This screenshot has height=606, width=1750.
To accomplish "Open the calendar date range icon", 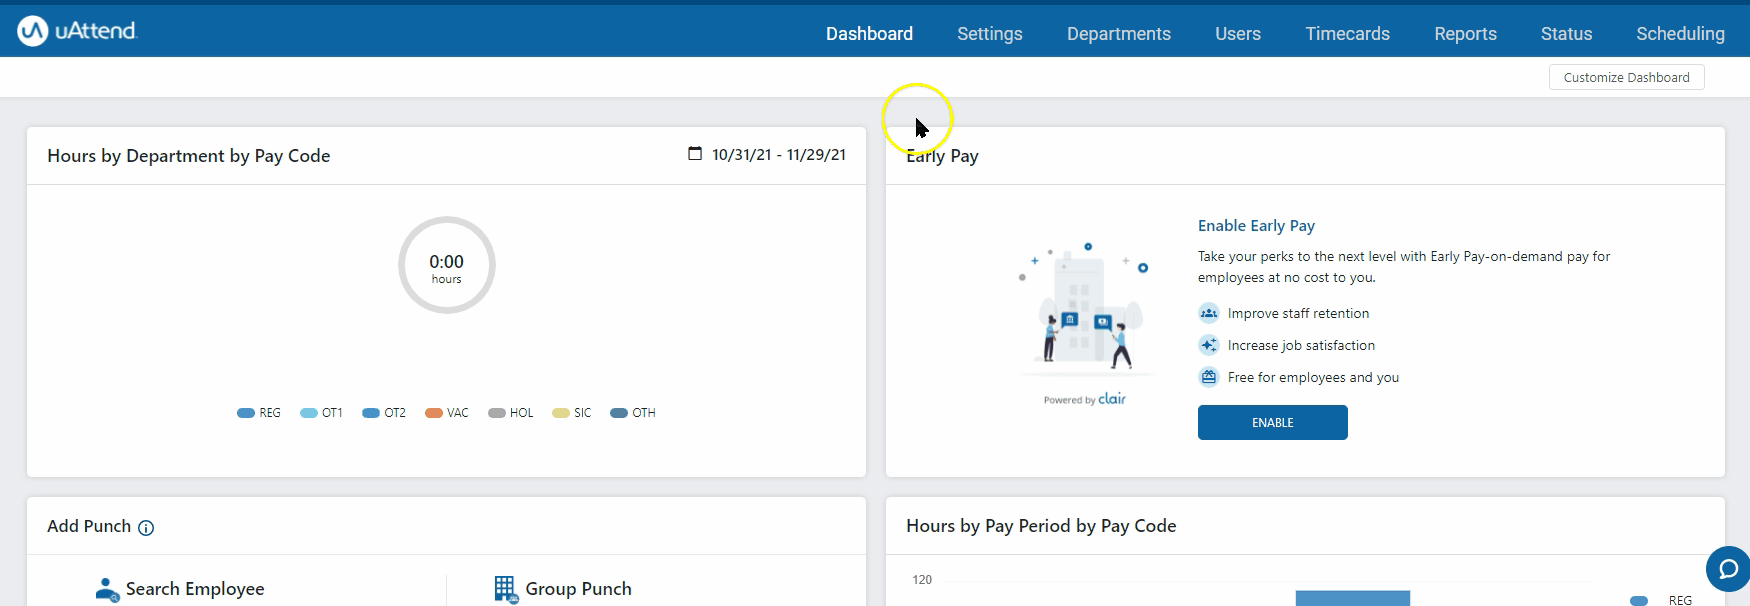I will pos(695,154).
